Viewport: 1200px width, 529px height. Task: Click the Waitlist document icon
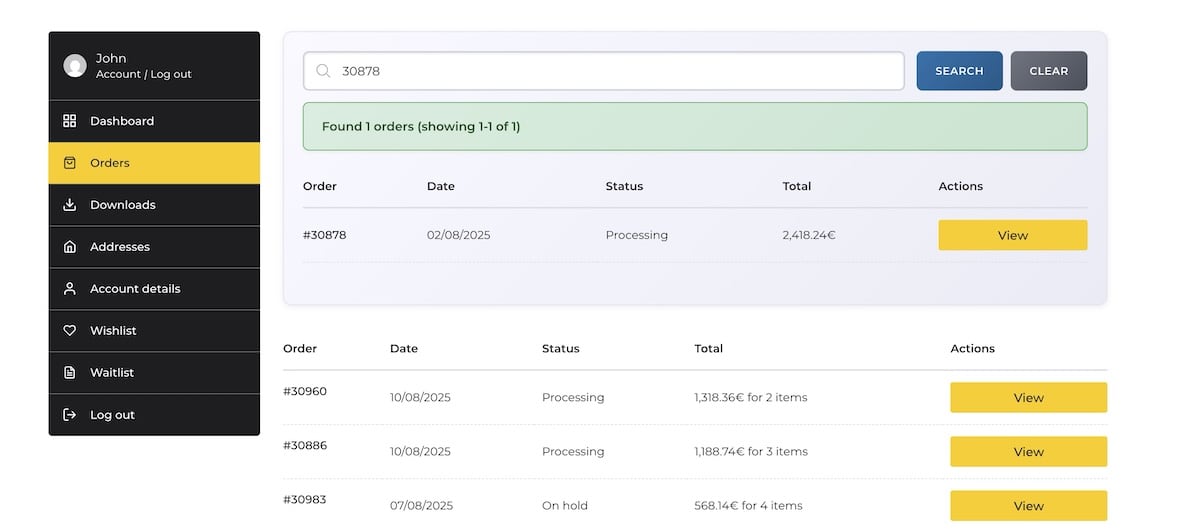70,373
